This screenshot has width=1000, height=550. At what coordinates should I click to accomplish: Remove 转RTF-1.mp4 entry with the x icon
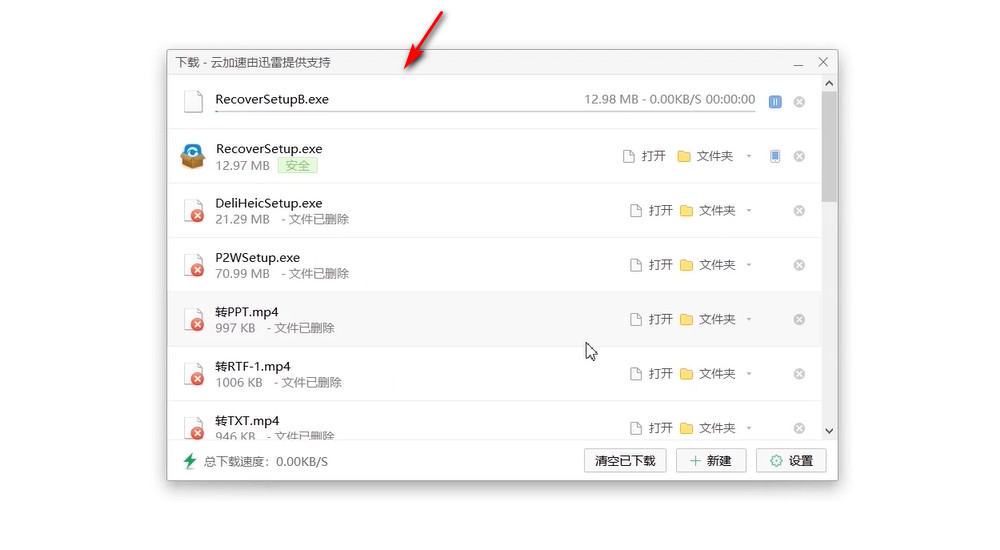coord(799,374)
